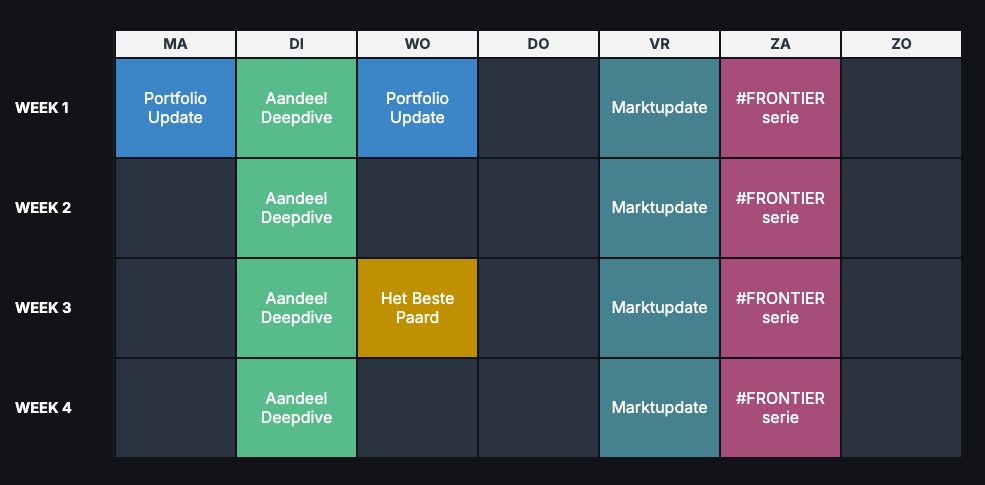This screenshot has width=985, height=485.
Task: Select the DI column header
Action: (x=297, y=44)
